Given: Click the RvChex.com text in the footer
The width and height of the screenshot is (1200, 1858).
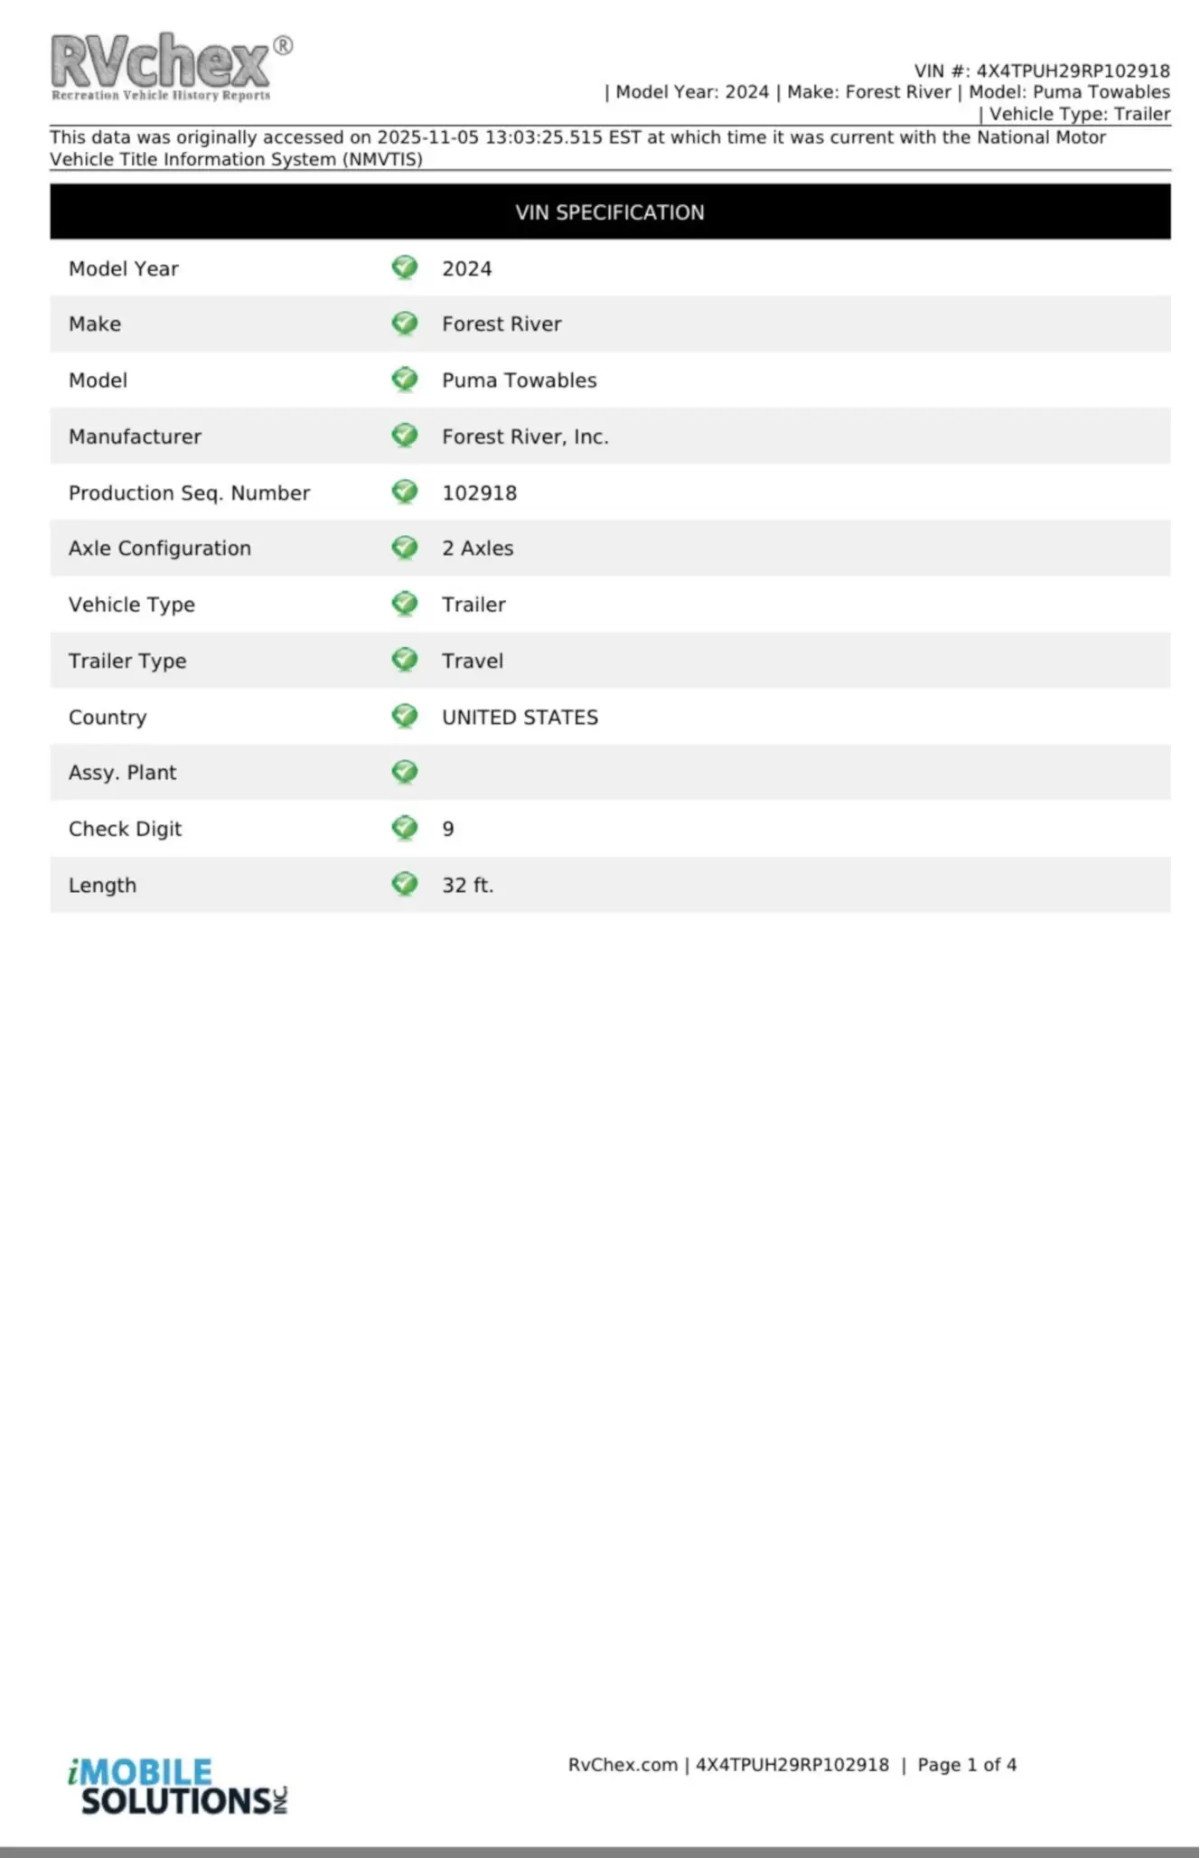Looking at the screenshot, I should 622,1765.
